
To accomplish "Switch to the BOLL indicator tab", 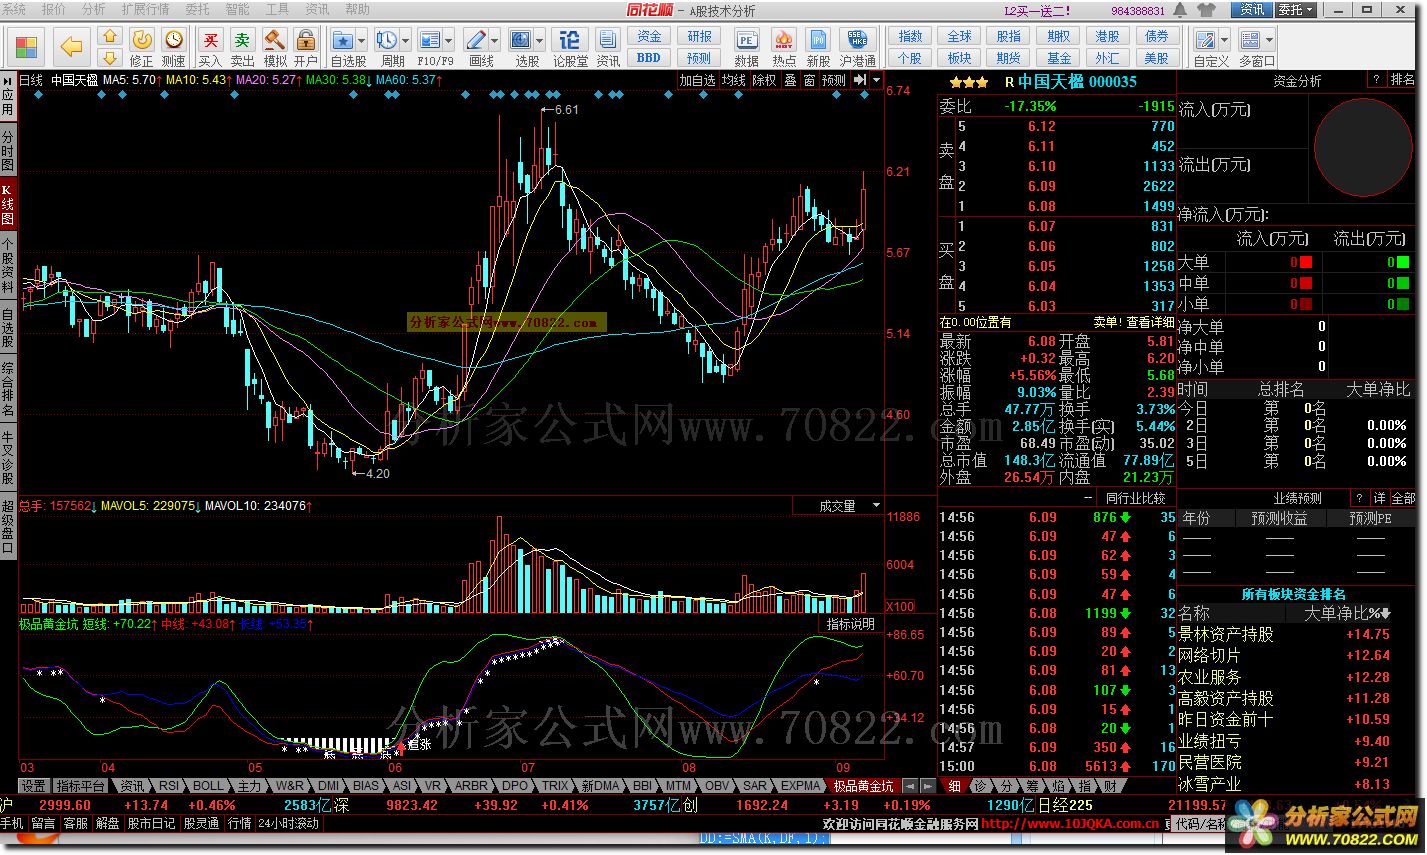I will pos(208,786).
